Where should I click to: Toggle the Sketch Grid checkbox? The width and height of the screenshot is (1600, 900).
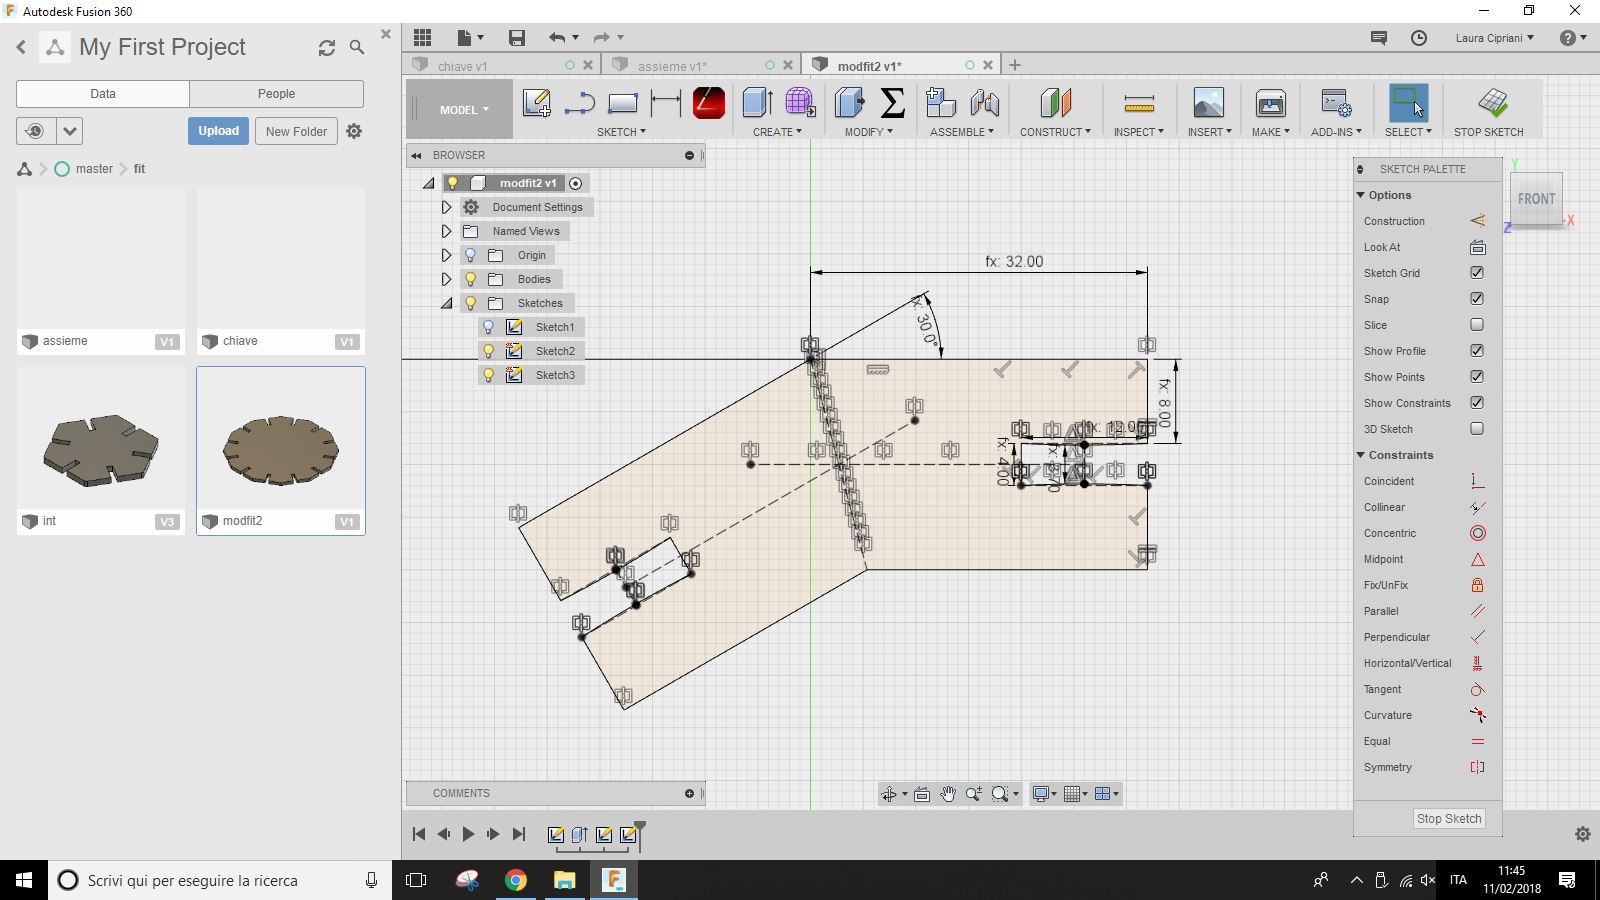click(x=1477, y=273)
